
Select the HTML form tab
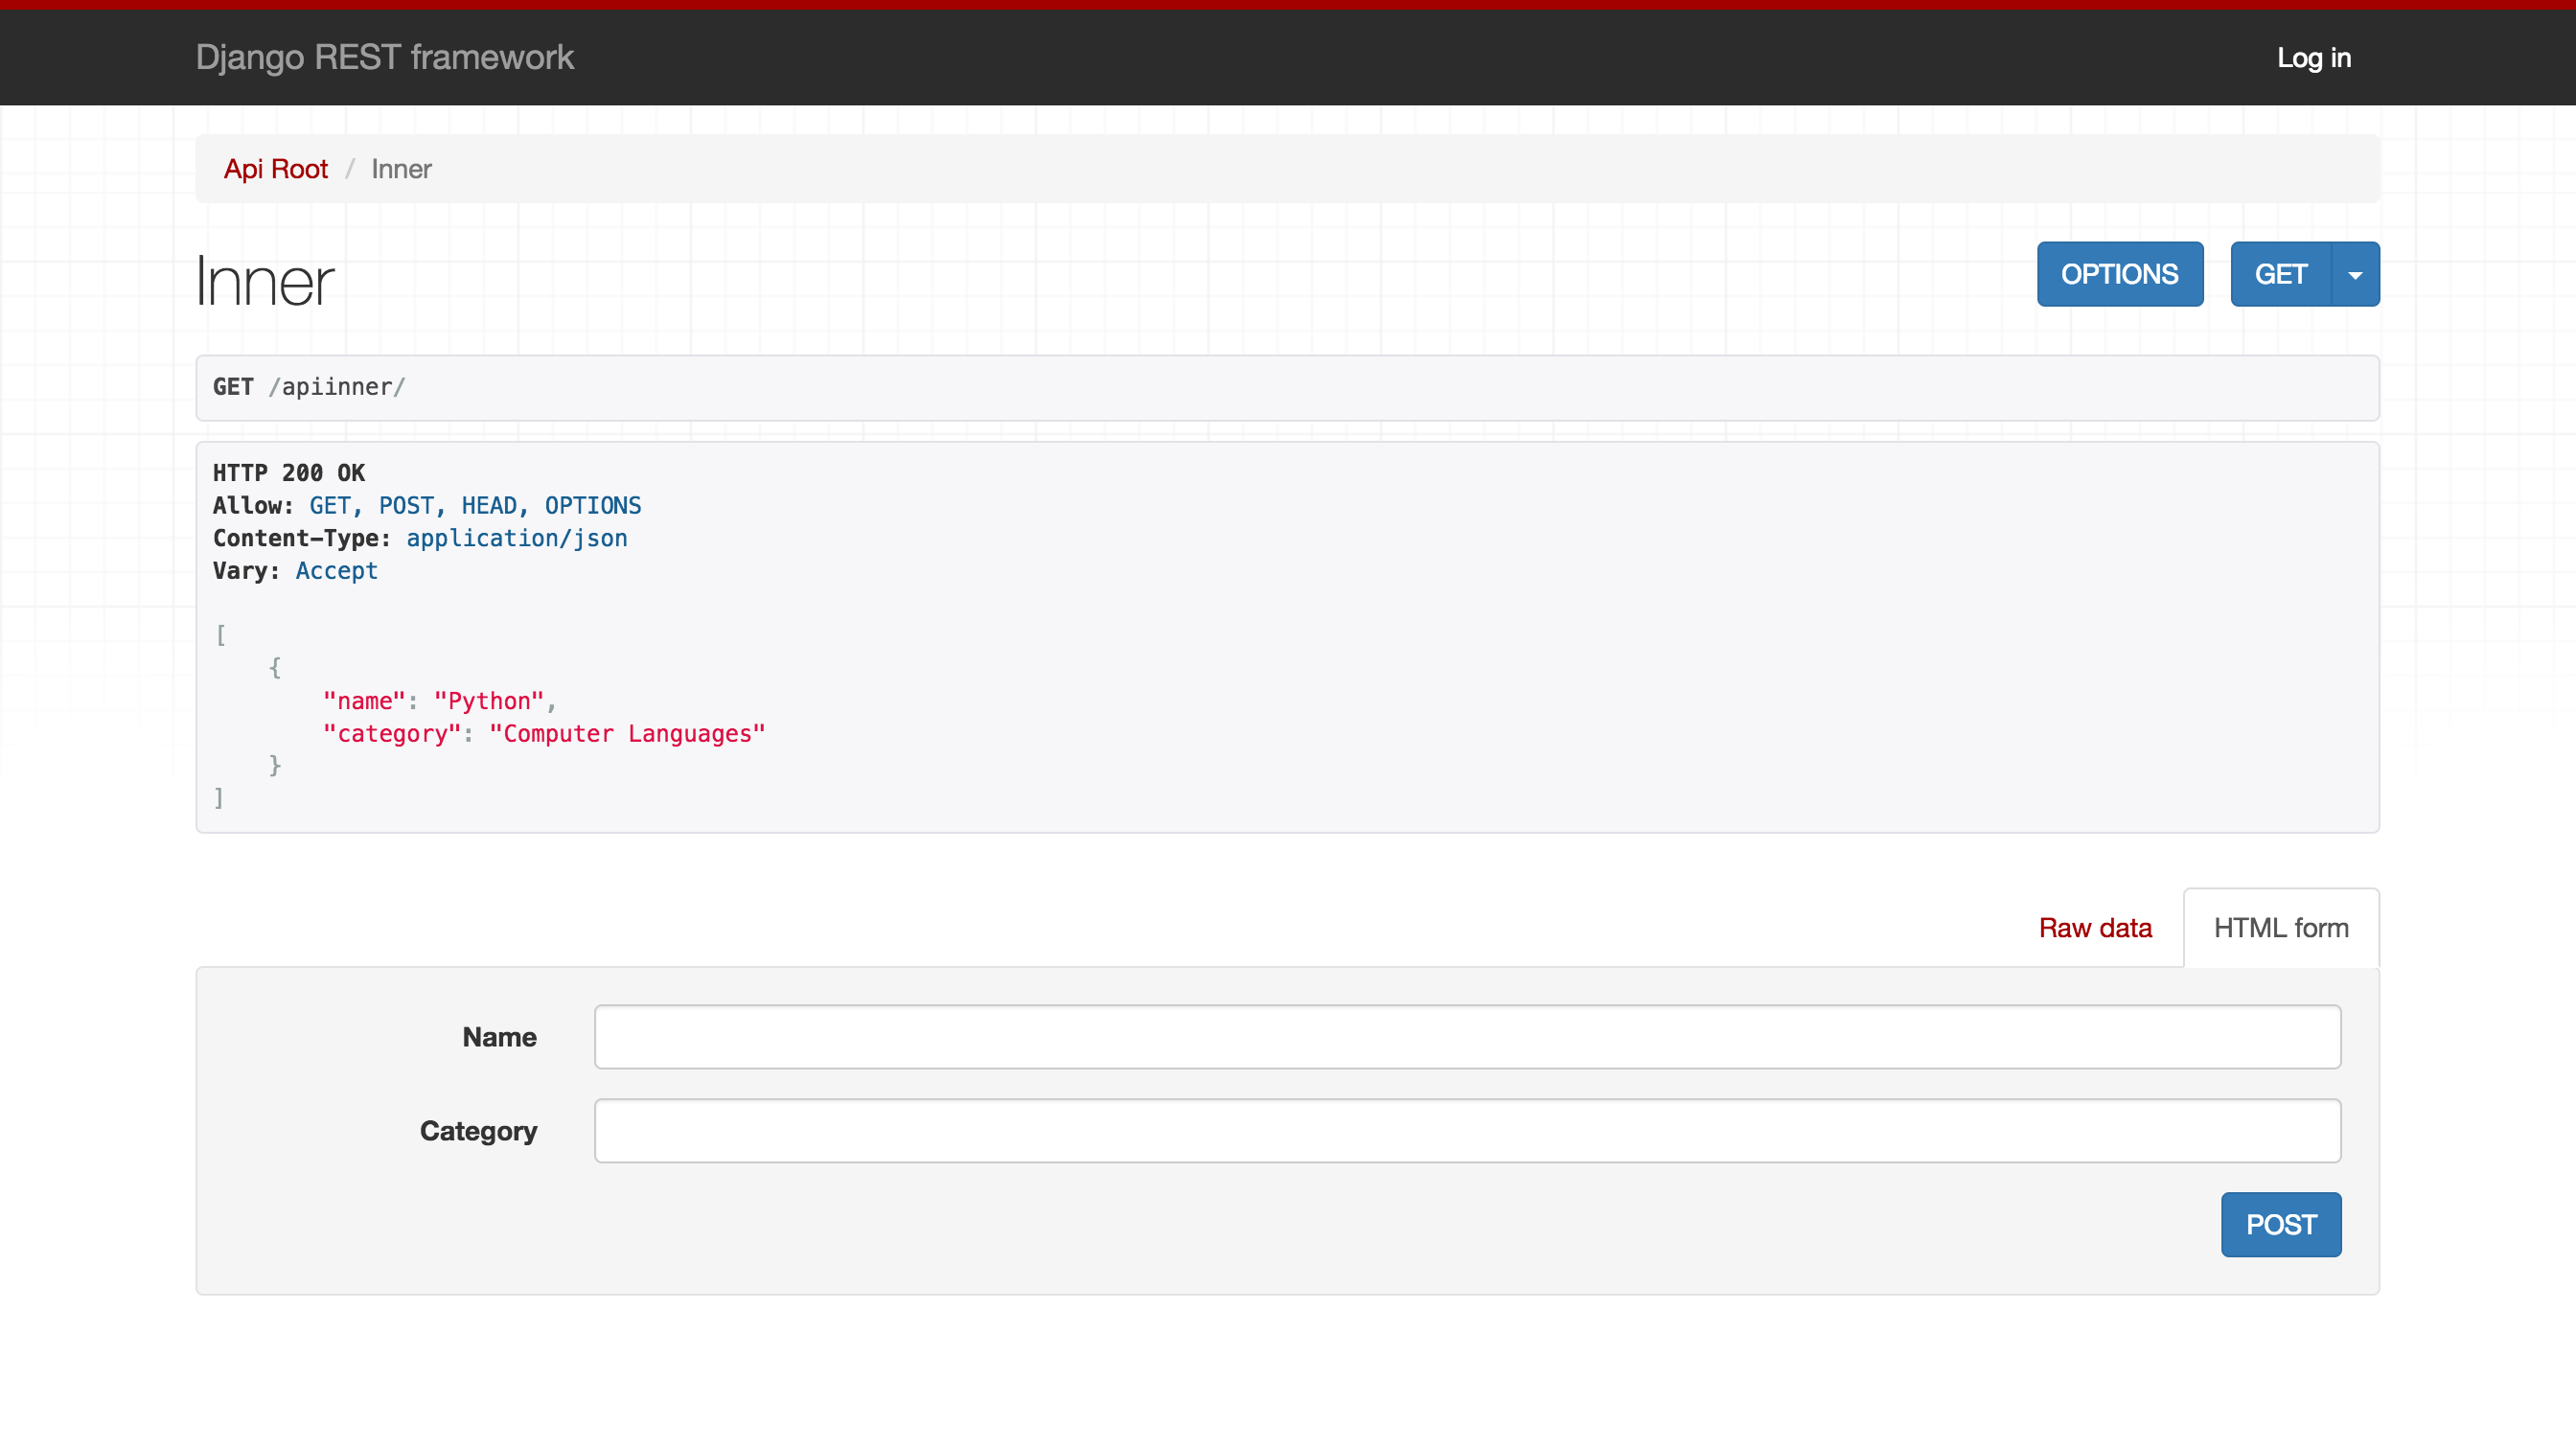click(2280, 928)
